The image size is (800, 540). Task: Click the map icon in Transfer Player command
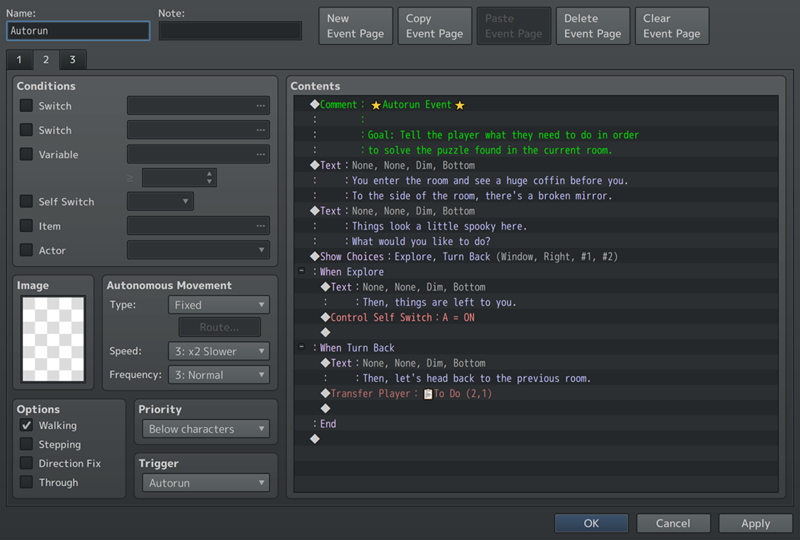pyautogui.click(x=428, y=394)
